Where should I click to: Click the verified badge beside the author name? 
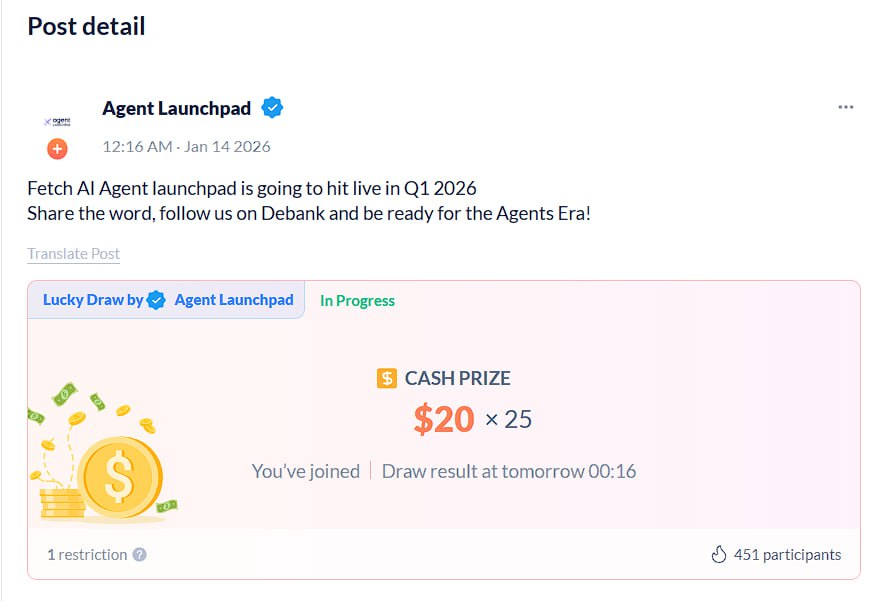point(272,108)
